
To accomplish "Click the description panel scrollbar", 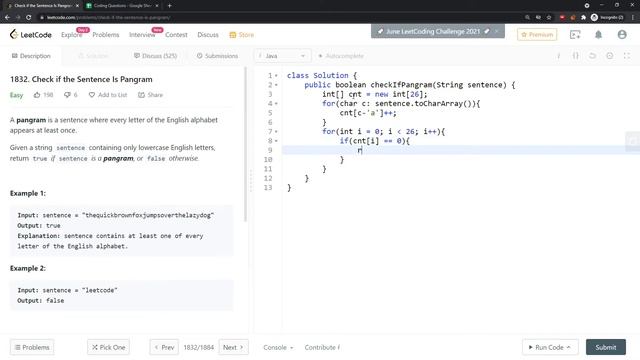I will pyautogui.click(x=245, y=144).
